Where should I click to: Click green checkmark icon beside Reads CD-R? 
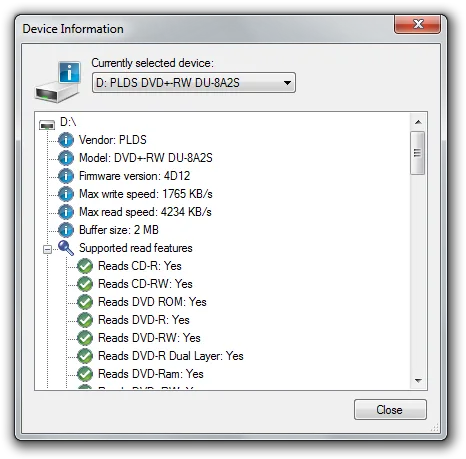[x=85, y=266]
